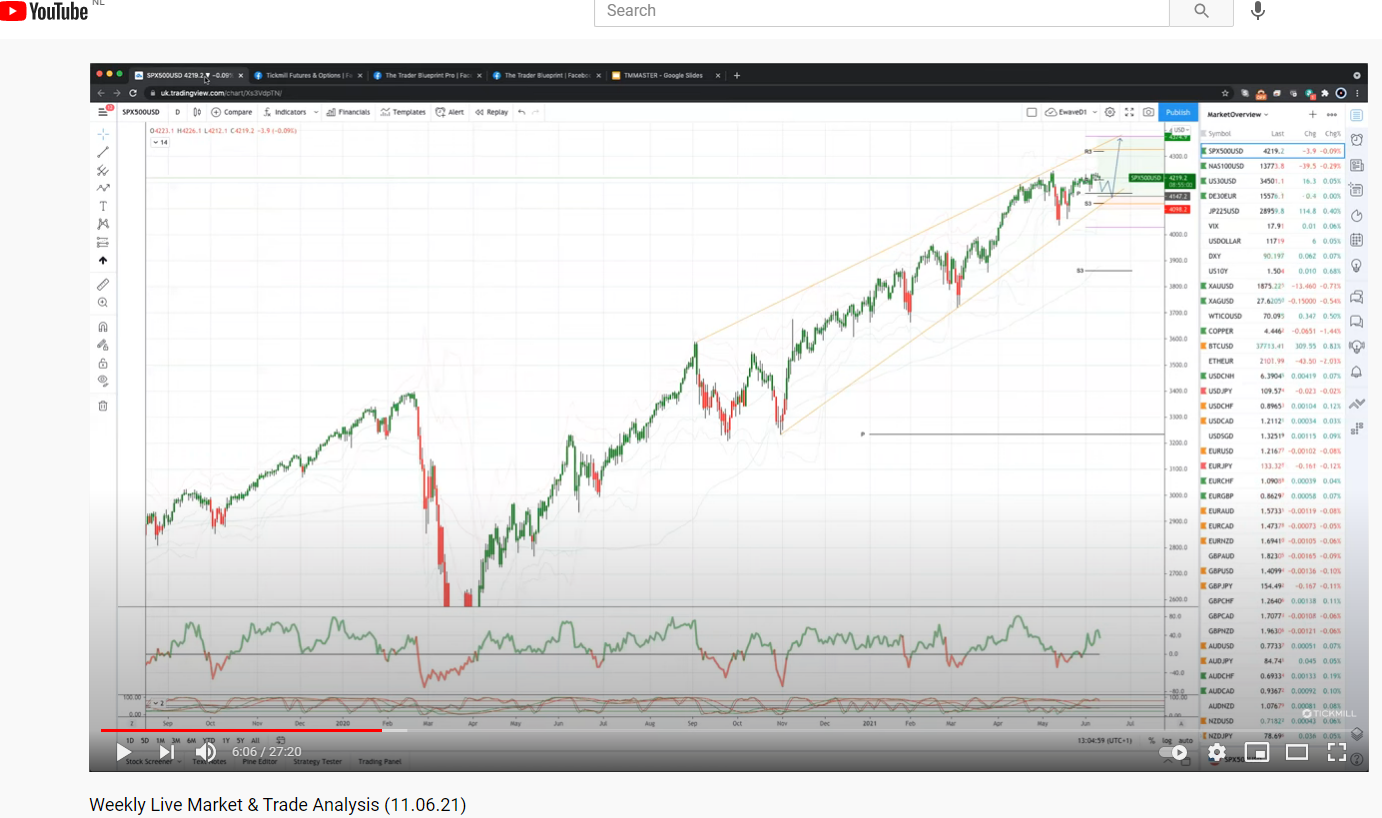Image resolution: width=1382 pixels, height=818 pixels.
Task: Click the SPX500USD symbol search field
Action: pyautogui.click(x=142, y=112)
